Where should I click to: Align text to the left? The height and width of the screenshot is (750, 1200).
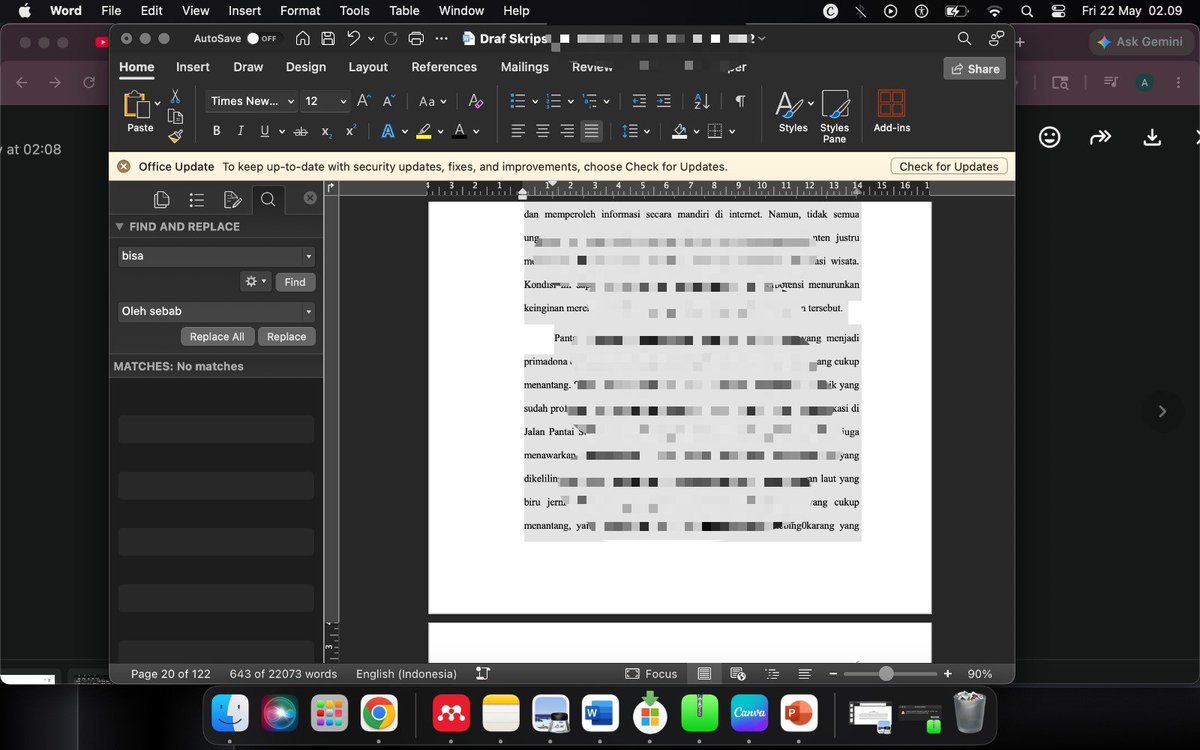(518, 131)
